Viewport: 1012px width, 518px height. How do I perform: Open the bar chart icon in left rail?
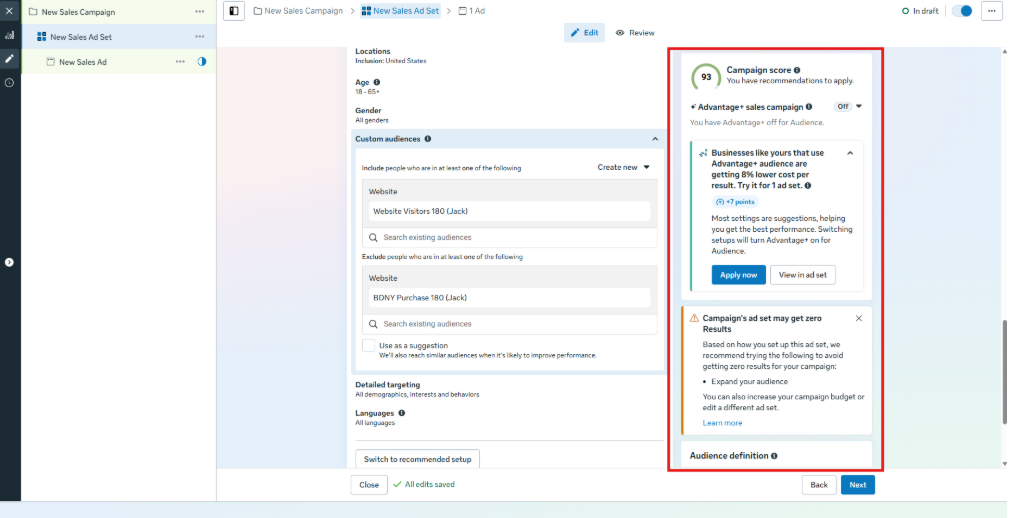[9, 35]
